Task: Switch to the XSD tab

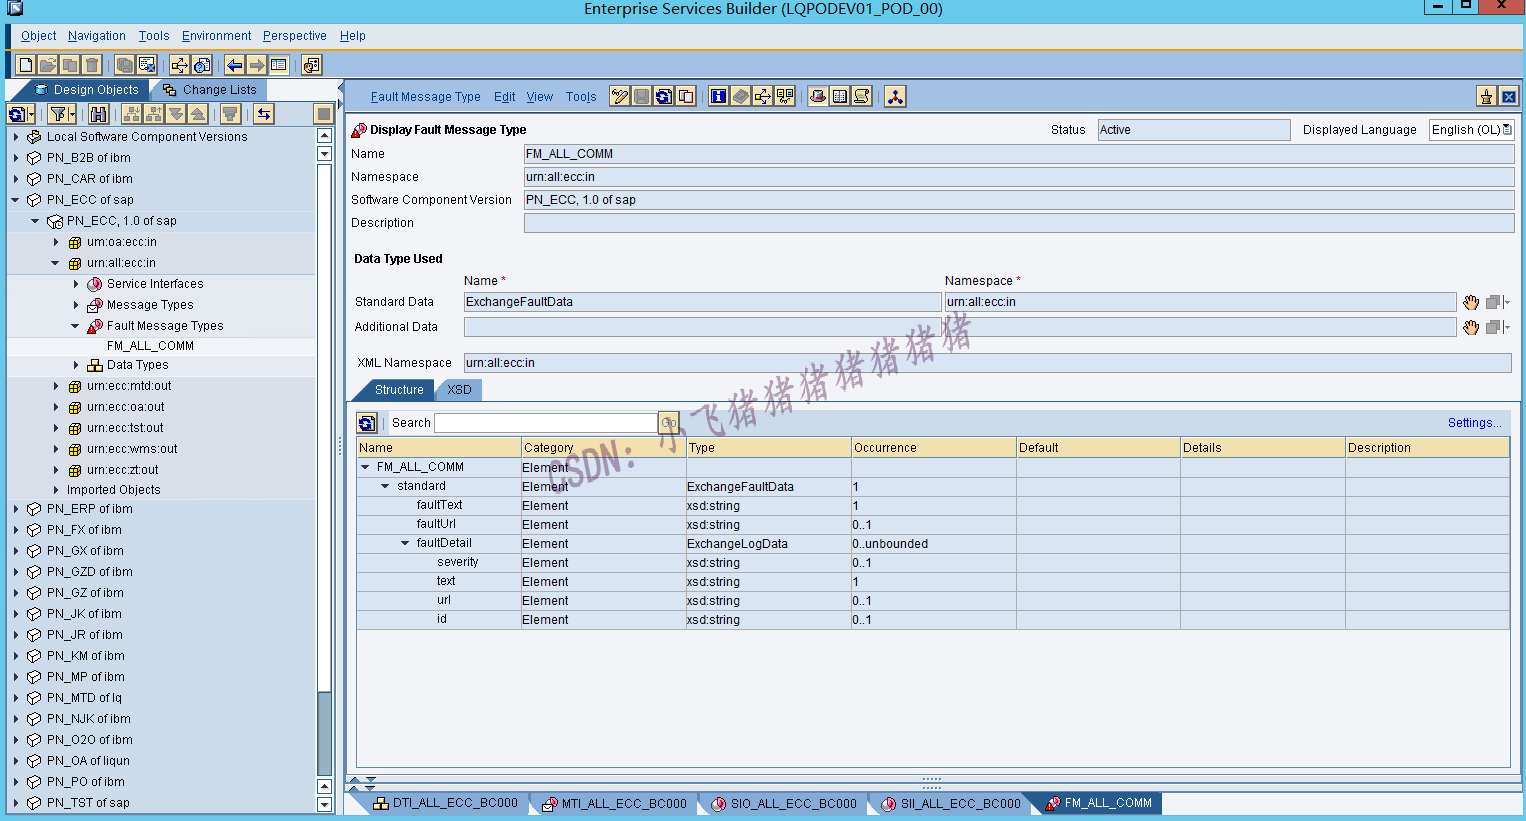Action: pyautogui.click(x=458, y=390)
